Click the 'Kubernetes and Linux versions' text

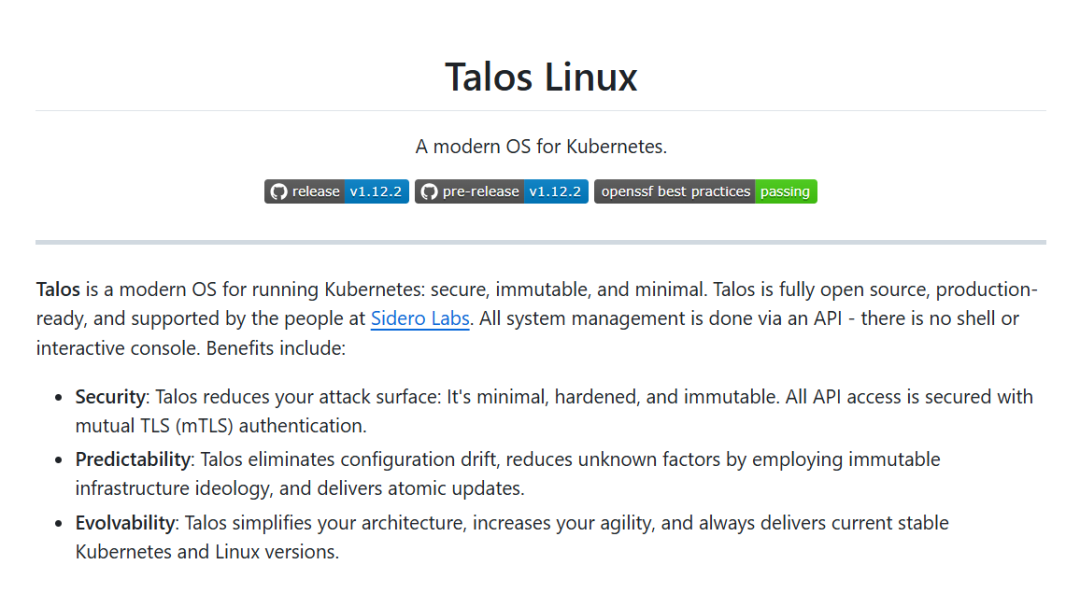[x=207, y=552]
